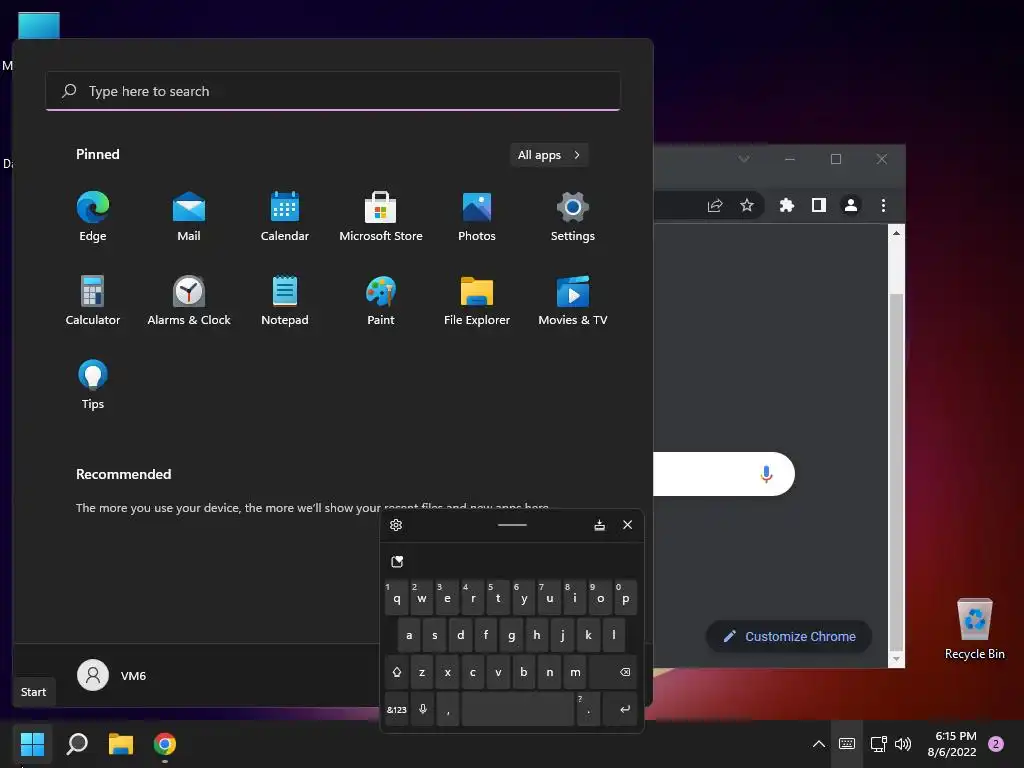Switch keyboard to &123 symbols layout
Image resolution: width=1024 pixels, height=768 pixels.
tap(396, 709)
